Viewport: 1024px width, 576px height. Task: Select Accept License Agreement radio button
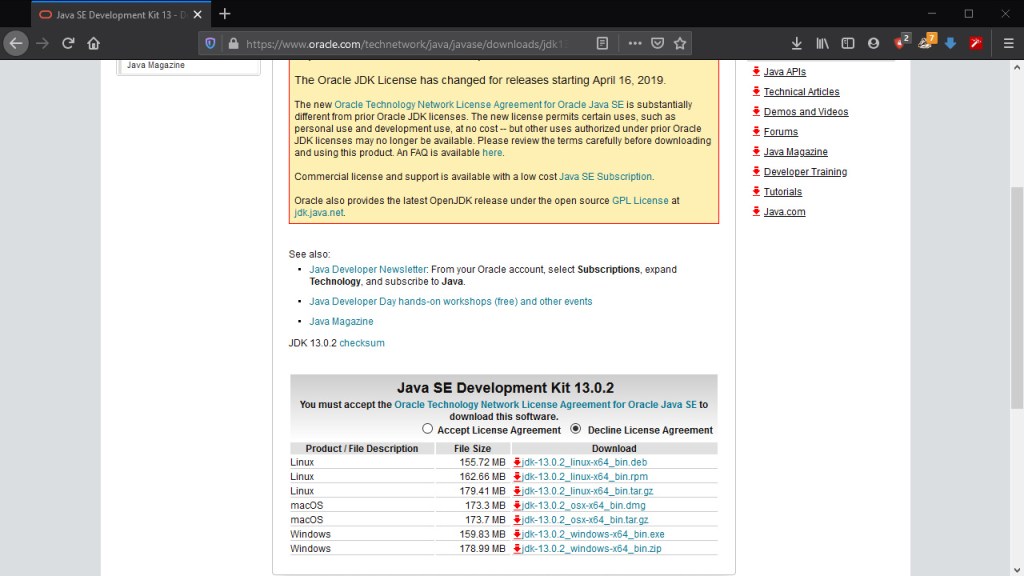[x=428, y=429]
